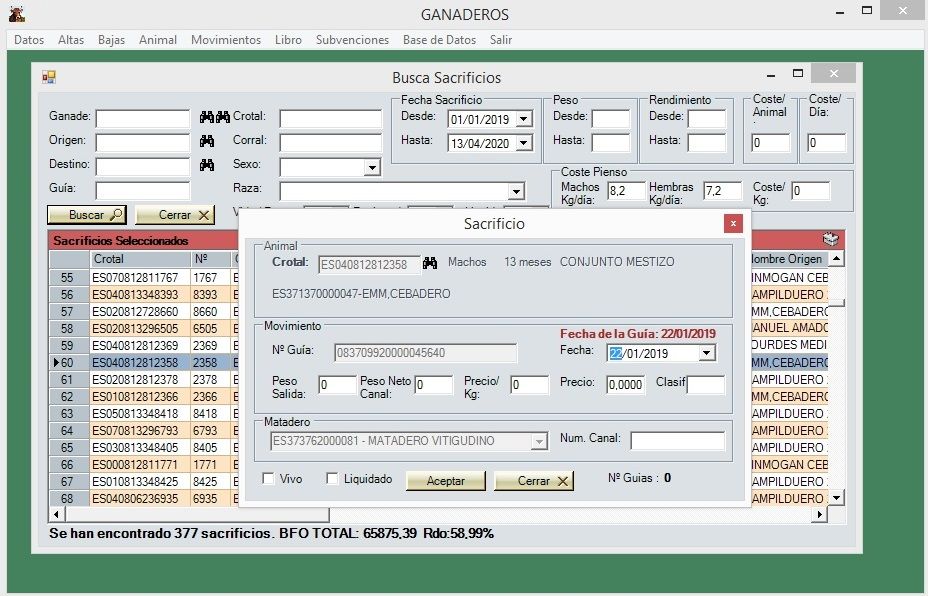Click the export icon in Sacrificios Seleccionados header
Image resolution: width=928 pixels, height=596 pixels.
831,240
